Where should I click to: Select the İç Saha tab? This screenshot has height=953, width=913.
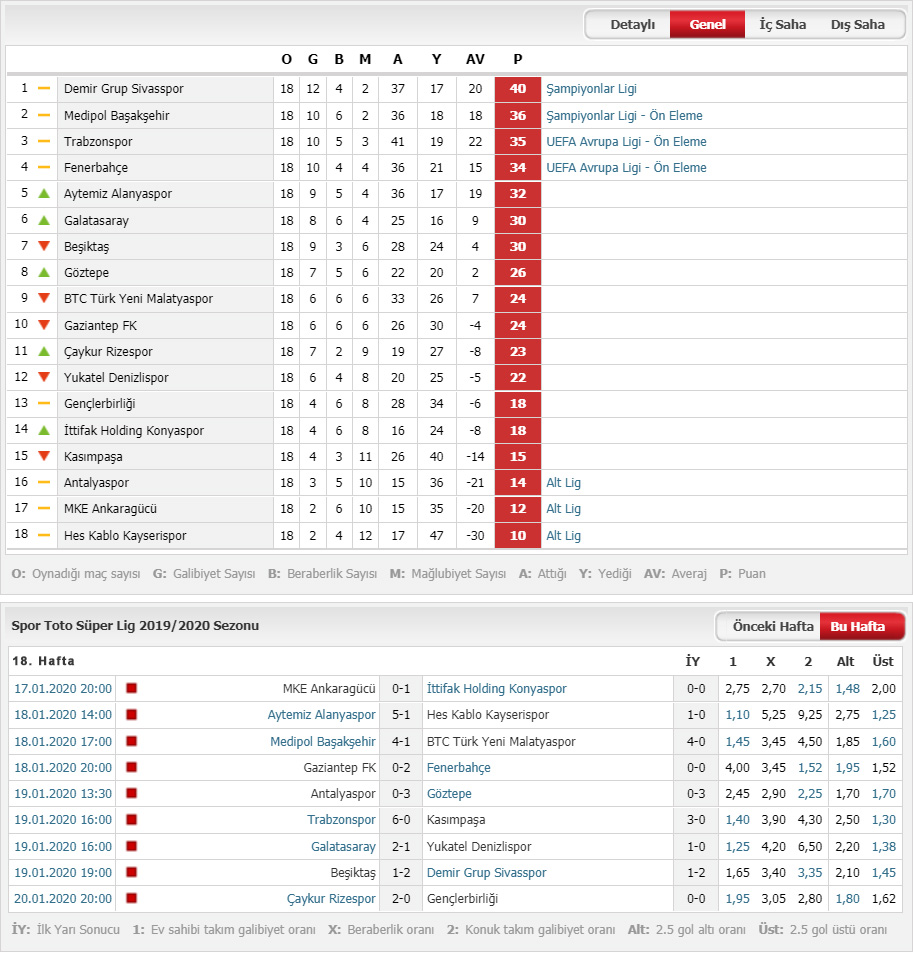[x=782, y=24]
